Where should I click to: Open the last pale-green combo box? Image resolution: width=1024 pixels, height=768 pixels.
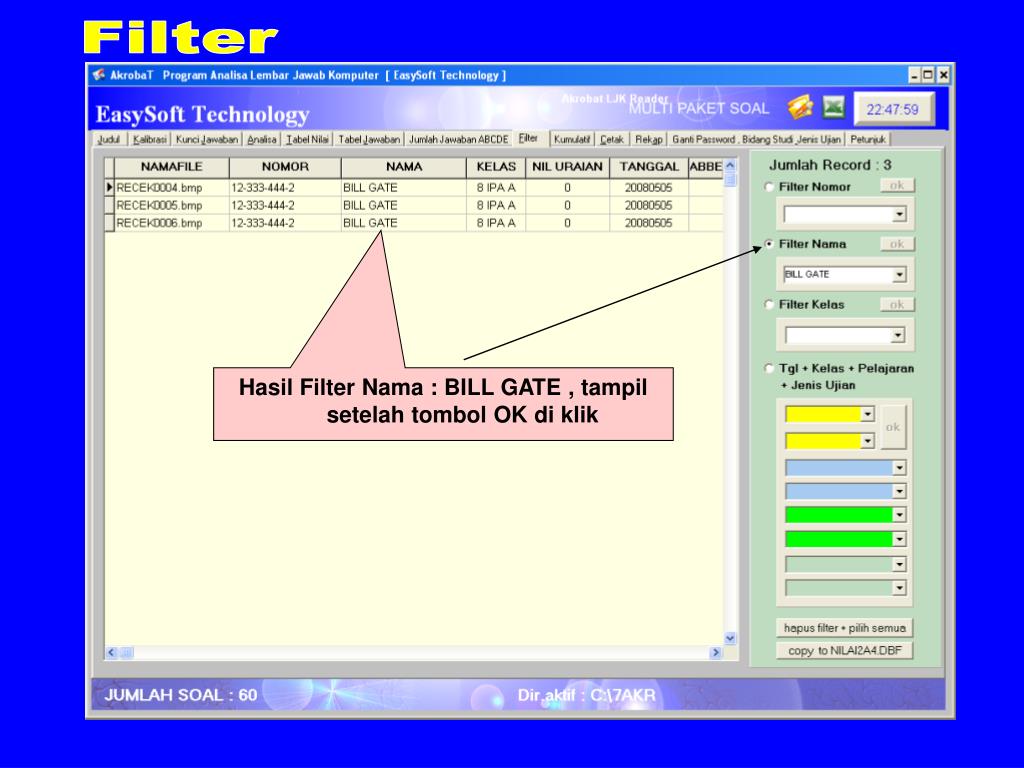pos(899,588)
